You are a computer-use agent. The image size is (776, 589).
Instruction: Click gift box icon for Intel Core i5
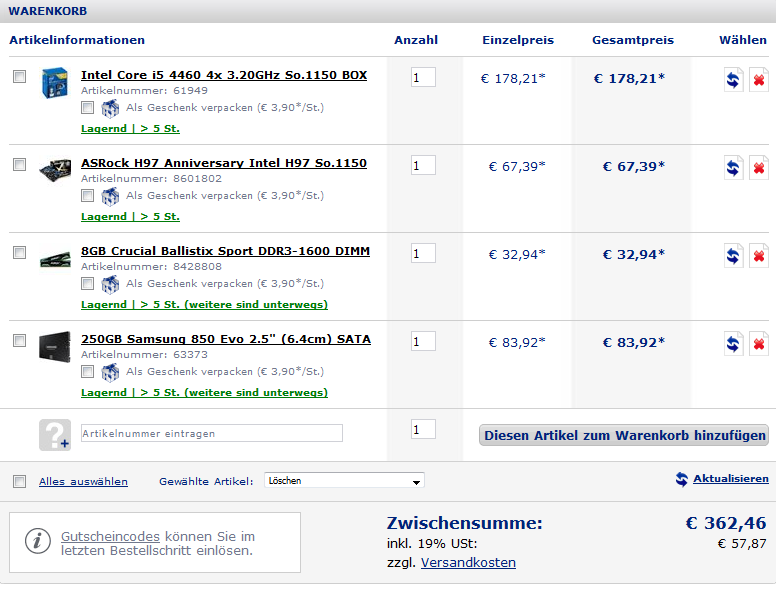pos(110,108)
